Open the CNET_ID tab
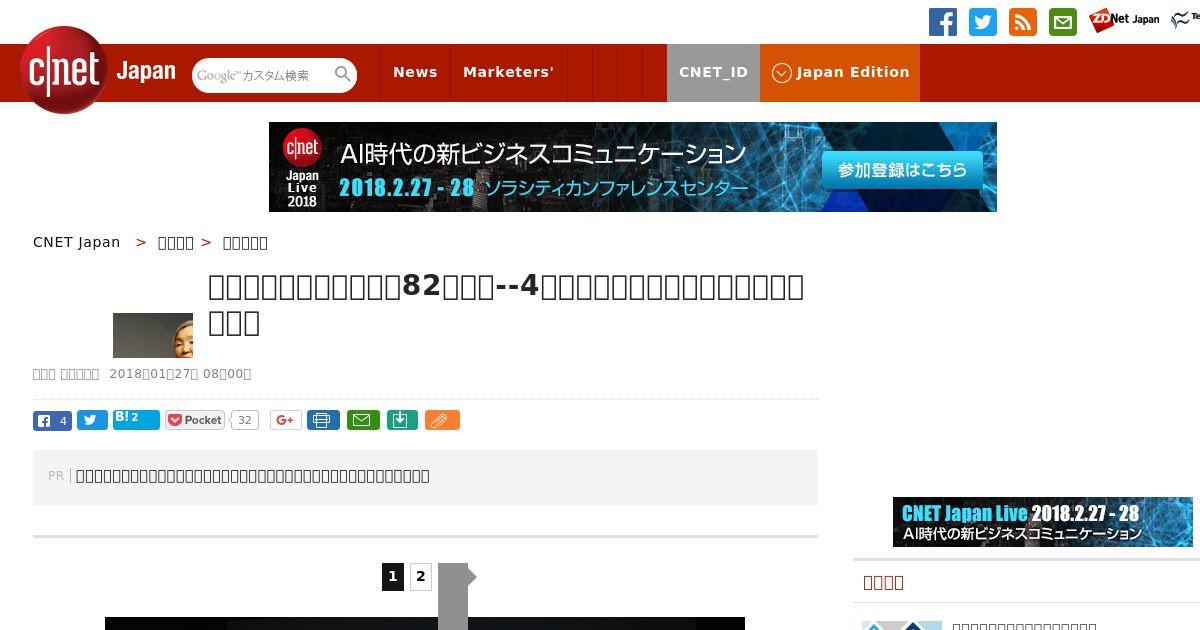The height and width of the screenshot is (630, 1200). tap(713, 72)
